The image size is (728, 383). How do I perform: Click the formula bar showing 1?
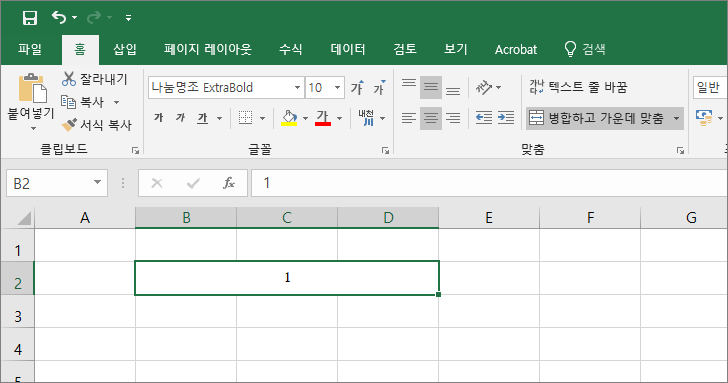click(489, 183)
